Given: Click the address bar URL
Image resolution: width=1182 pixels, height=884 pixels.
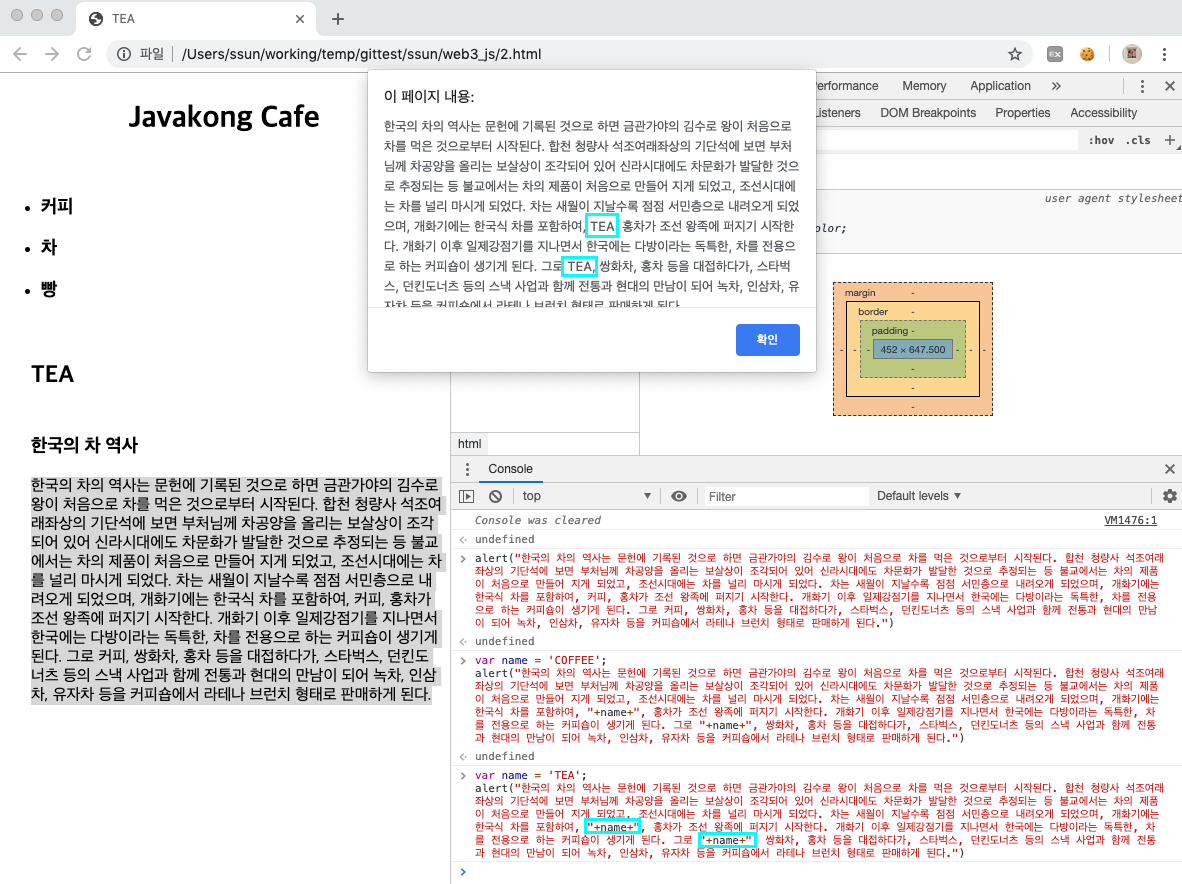Looking at the screenshot, I should coord(362,54).
